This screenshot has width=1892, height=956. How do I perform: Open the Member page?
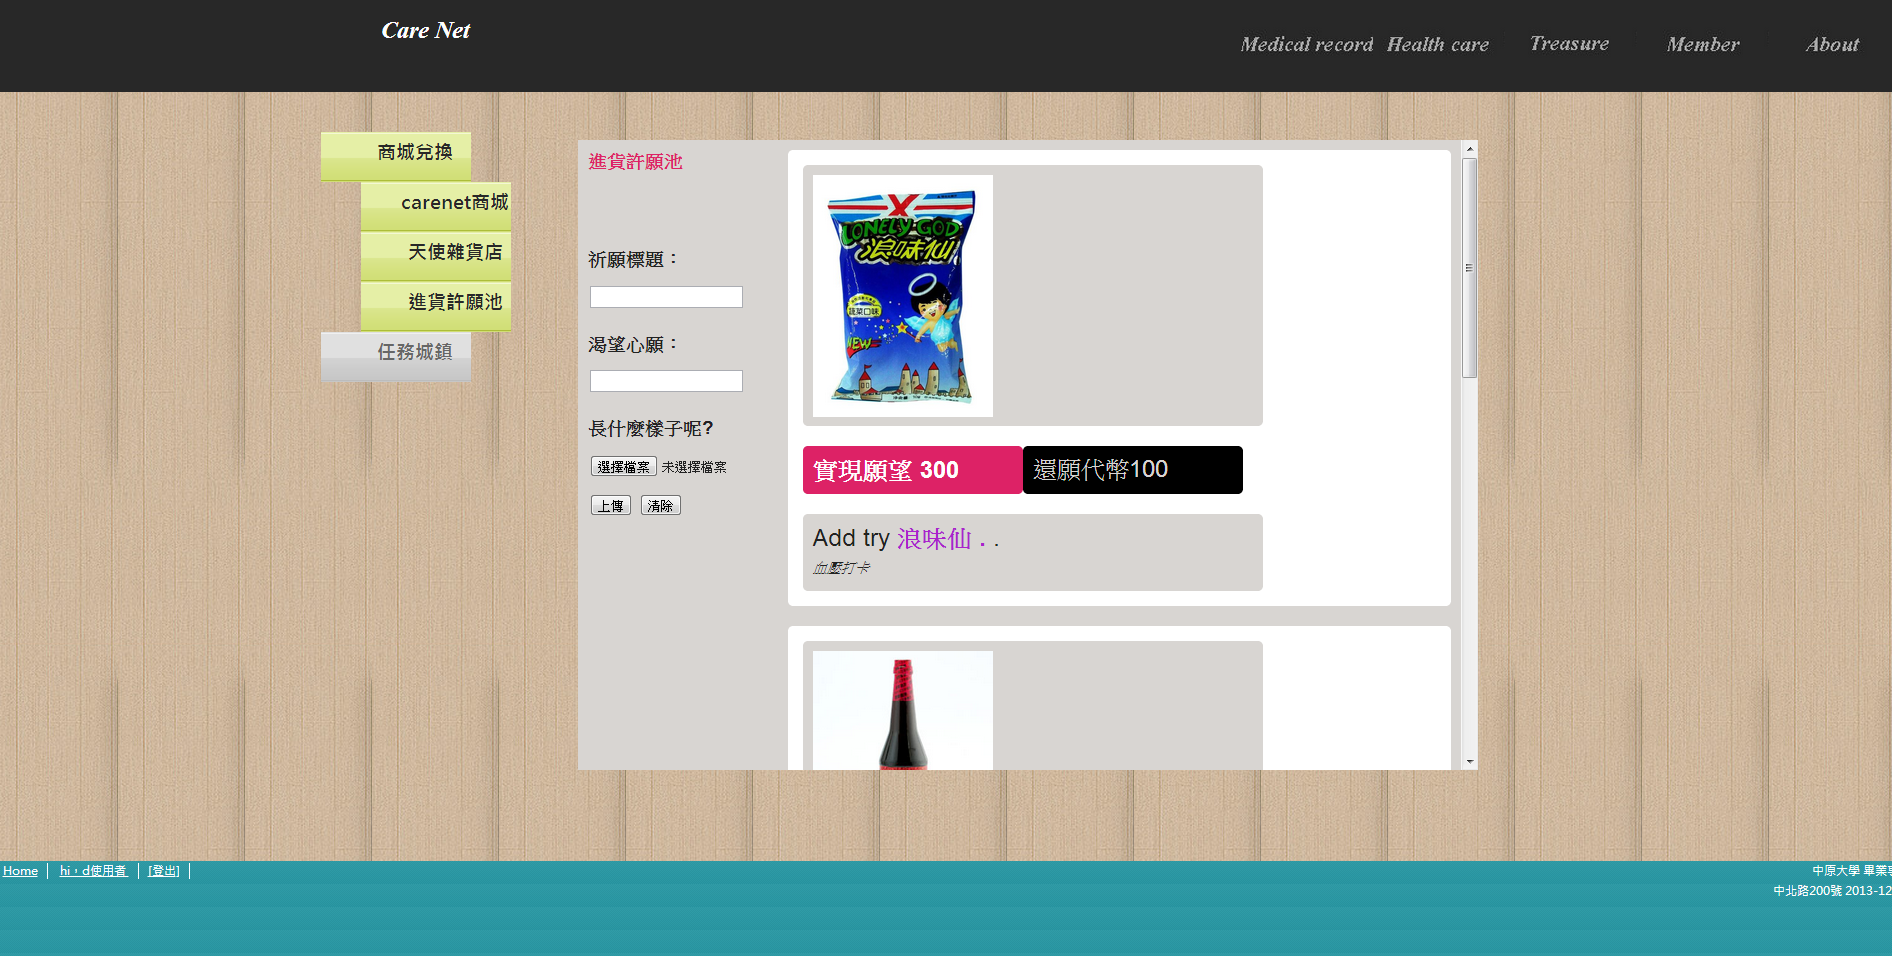(1702, 45)
